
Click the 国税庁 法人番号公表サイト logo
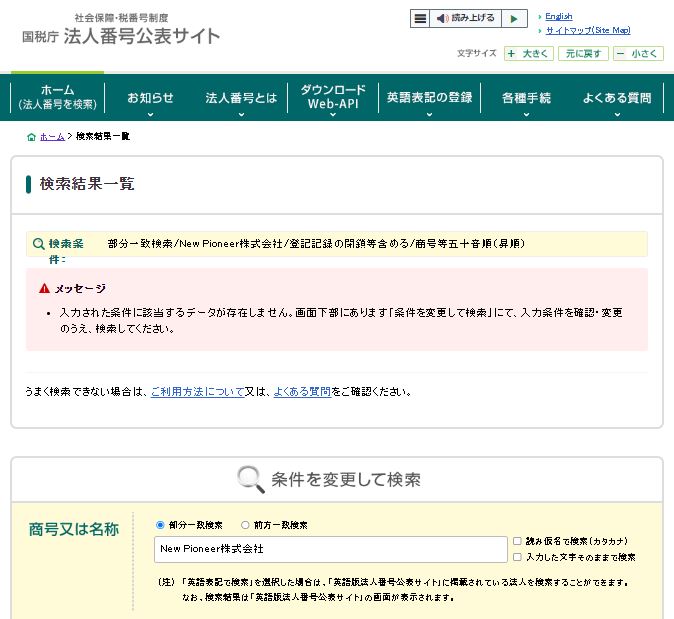click(x=121, y=30)
